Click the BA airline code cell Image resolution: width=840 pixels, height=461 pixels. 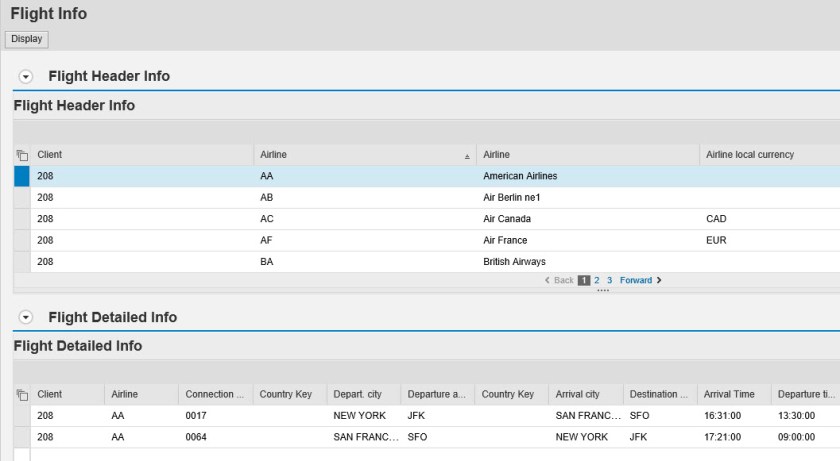(x=365, y=262)
